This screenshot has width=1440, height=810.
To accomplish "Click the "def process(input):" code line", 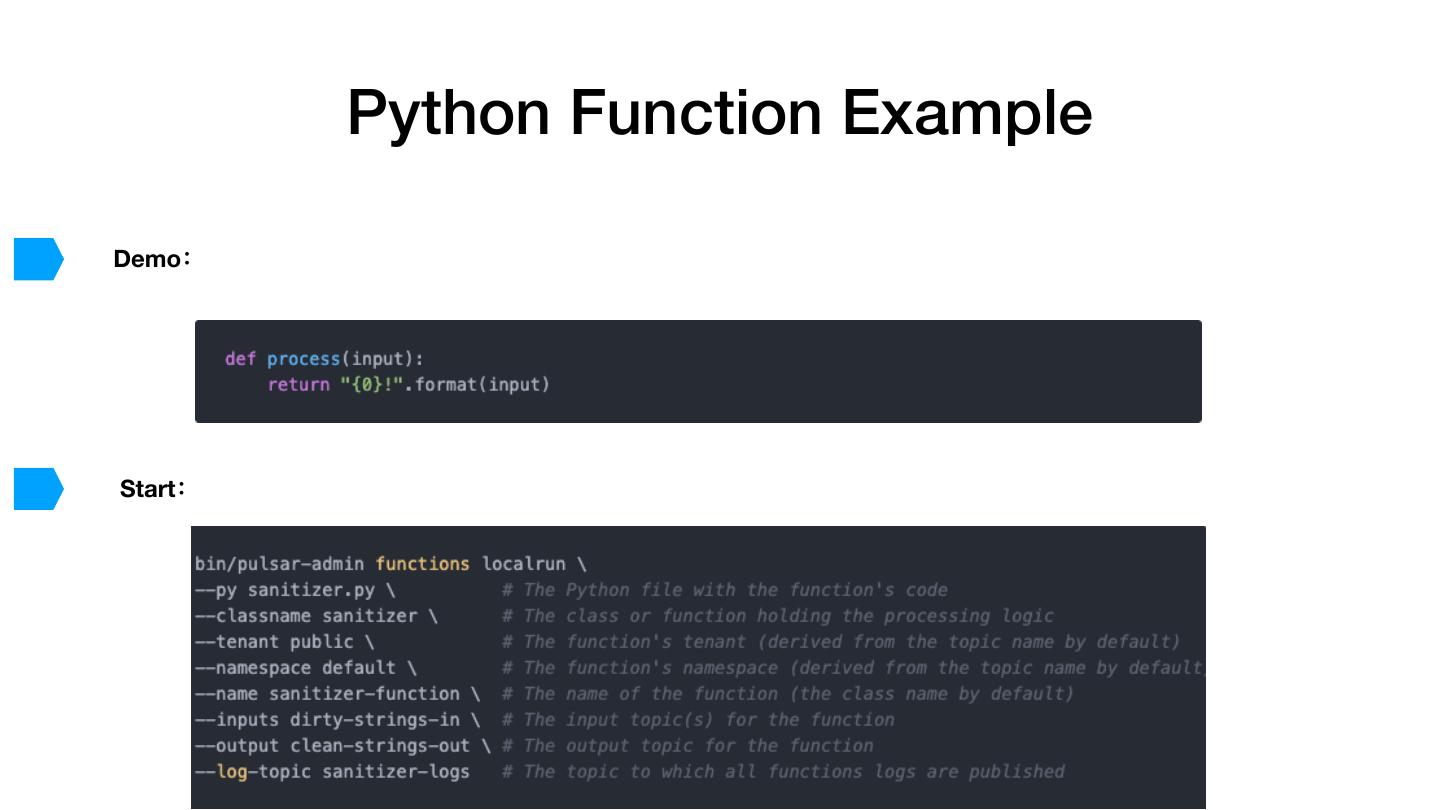I will 325,359.
